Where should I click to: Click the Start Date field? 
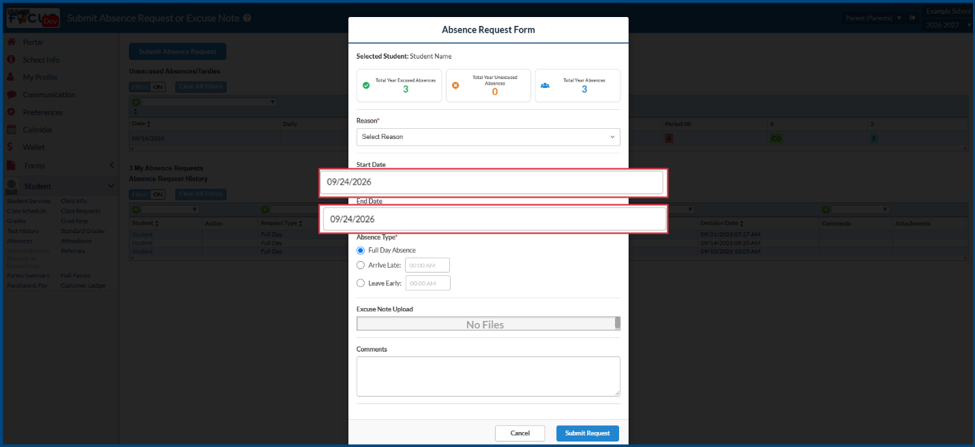[492, 183]
